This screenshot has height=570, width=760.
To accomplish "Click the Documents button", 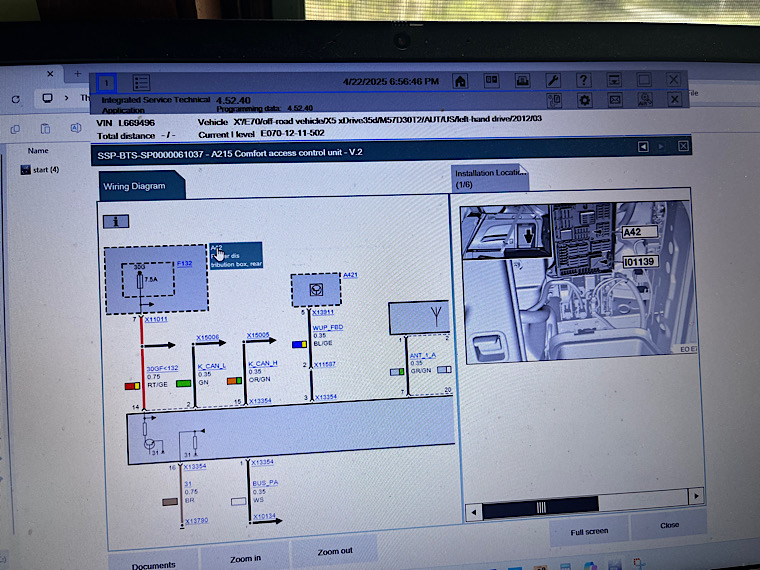I will click(x=153, y=564).
